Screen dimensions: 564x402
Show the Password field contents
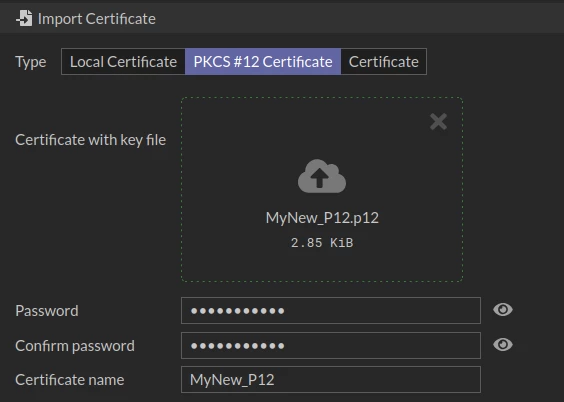click(502, 310)
